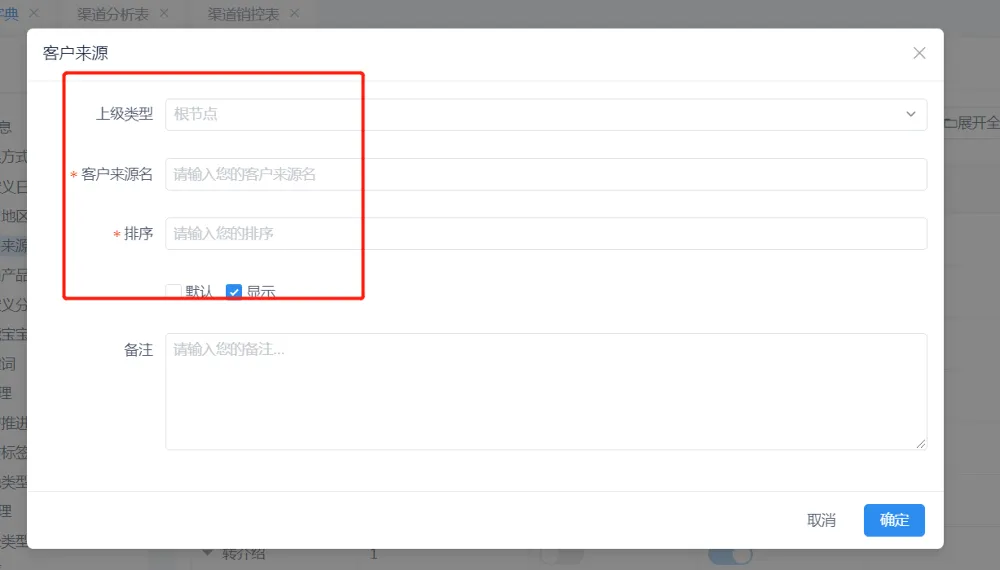The image size is (1000, 570).
Task: Check the 默认 checkbox
Action: (x=174, y=292)
